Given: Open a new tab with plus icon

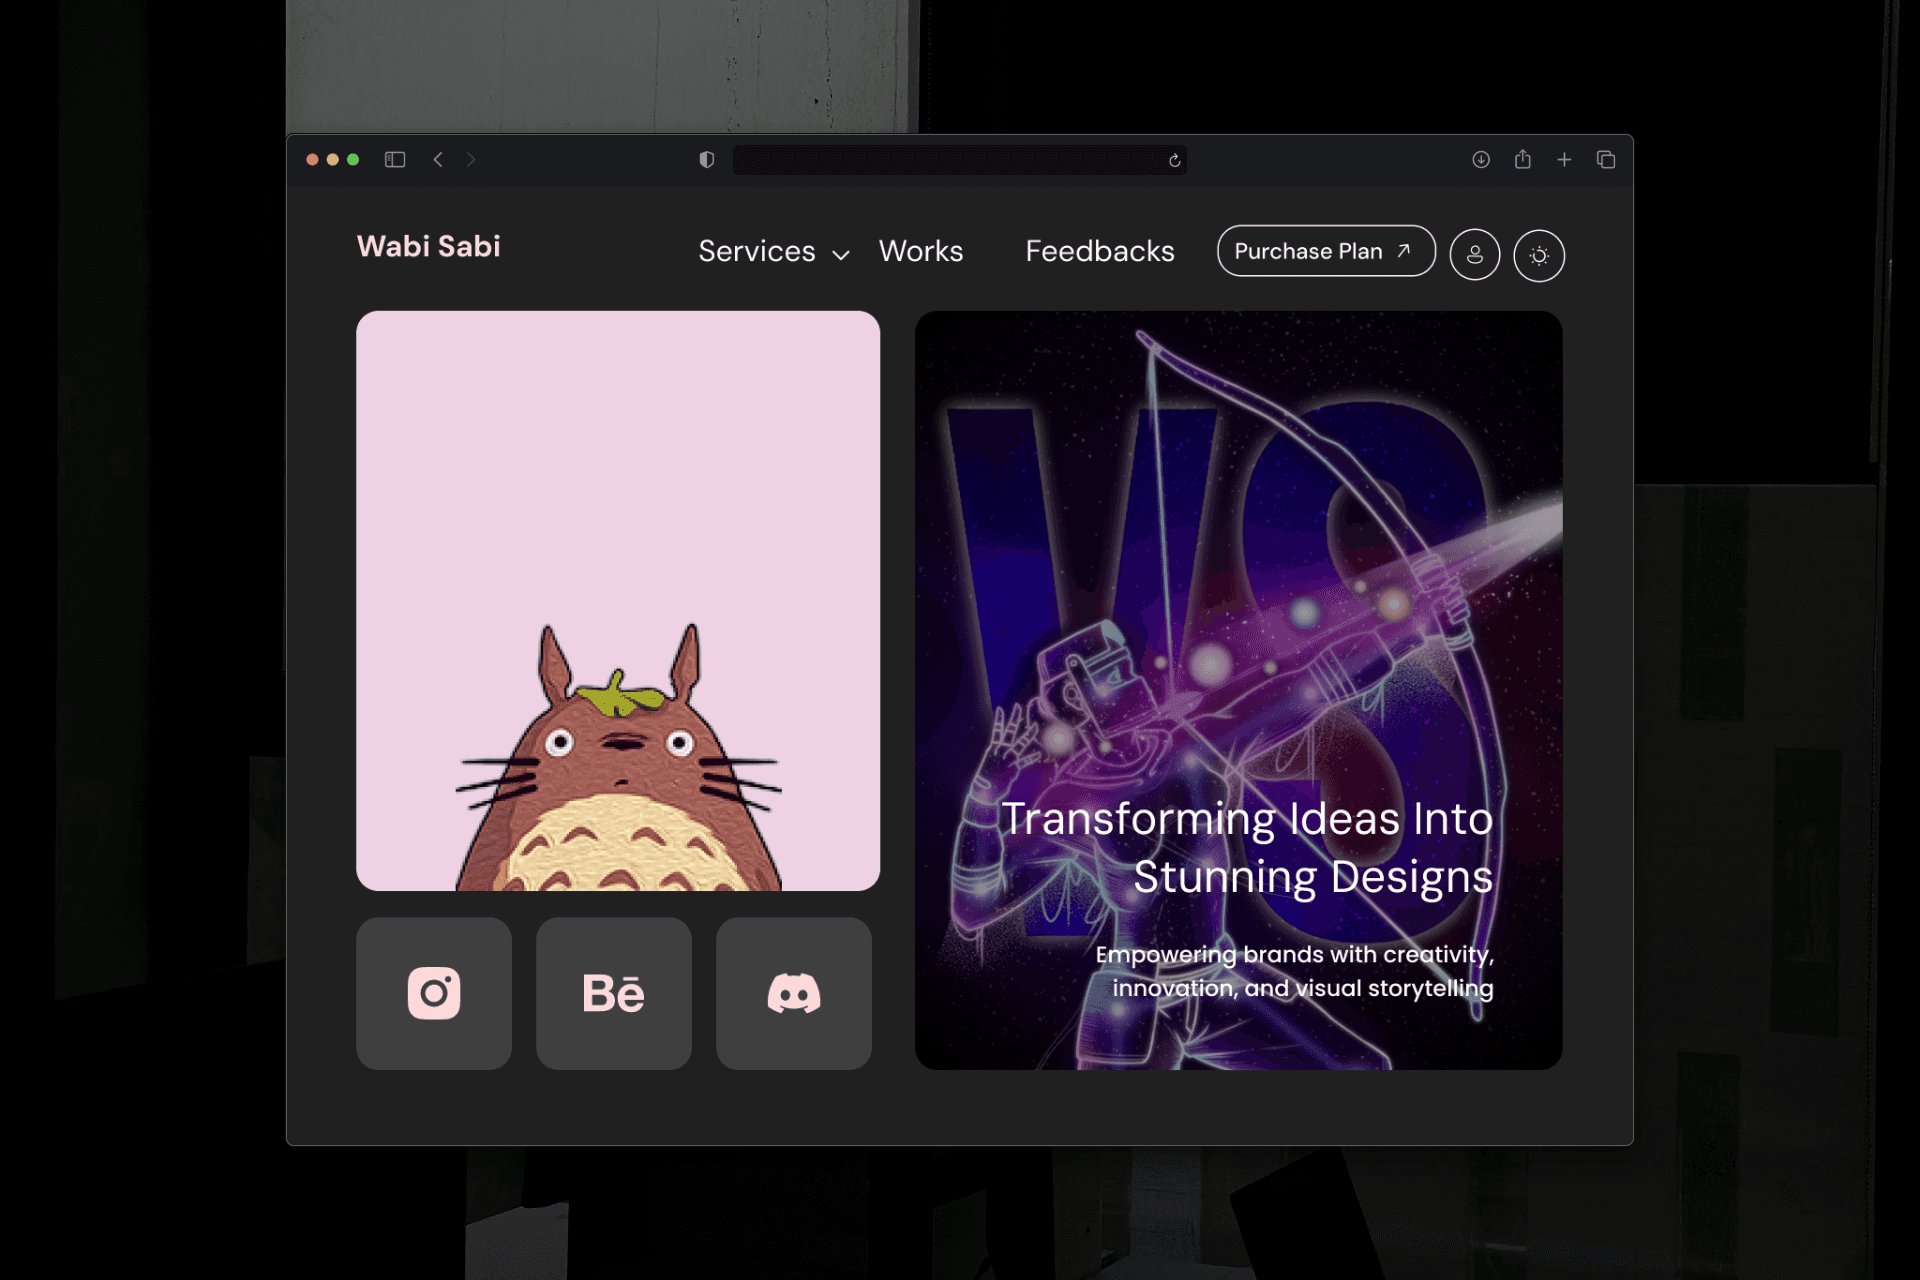Looking at the screenshot, I should [1564, 160].
